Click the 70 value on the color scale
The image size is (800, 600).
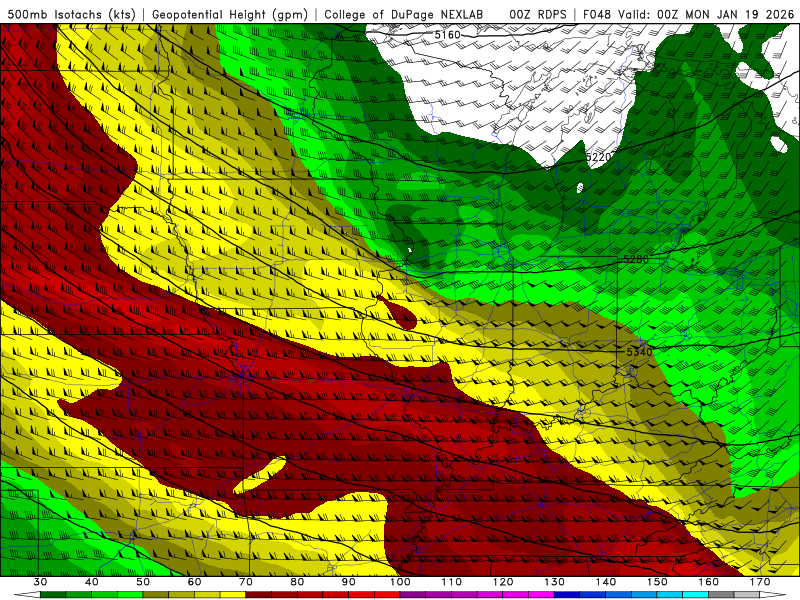[x=246, y=582]
